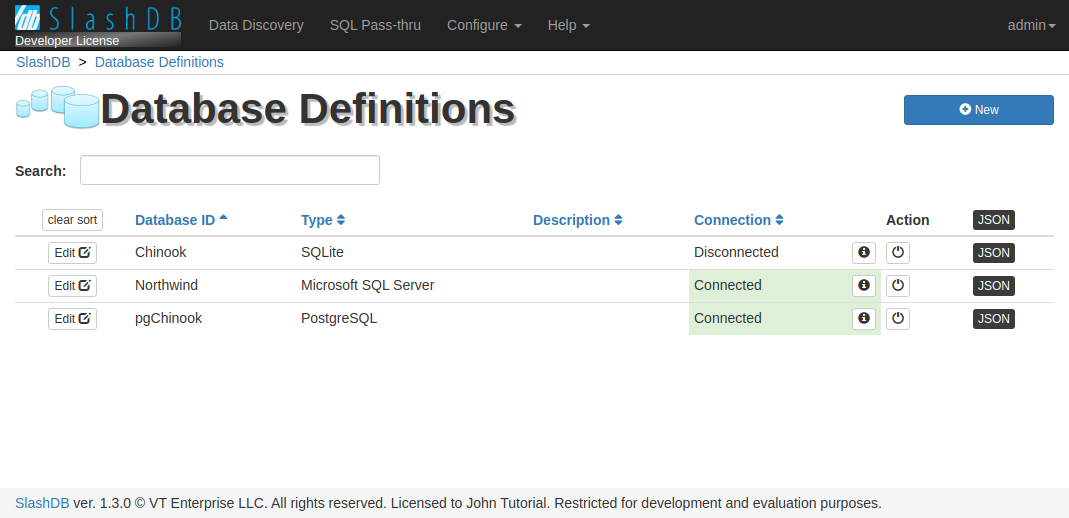Click Database Definitions breadcrumb link

(160, 62)
